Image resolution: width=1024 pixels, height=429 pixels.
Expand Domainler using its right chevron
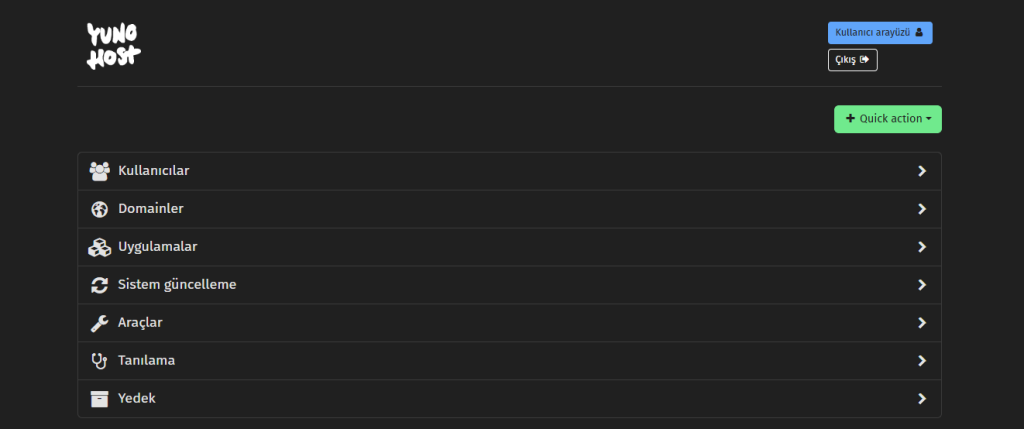pos(921,209)
